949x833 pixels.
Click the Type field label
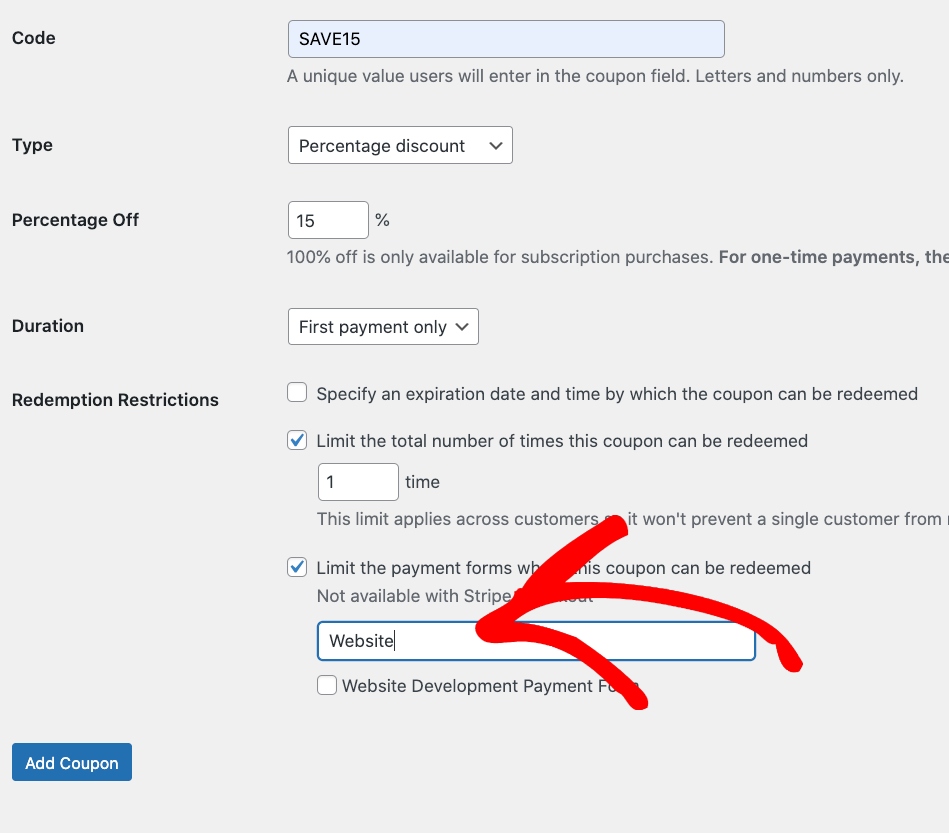[x=32, y=145]
